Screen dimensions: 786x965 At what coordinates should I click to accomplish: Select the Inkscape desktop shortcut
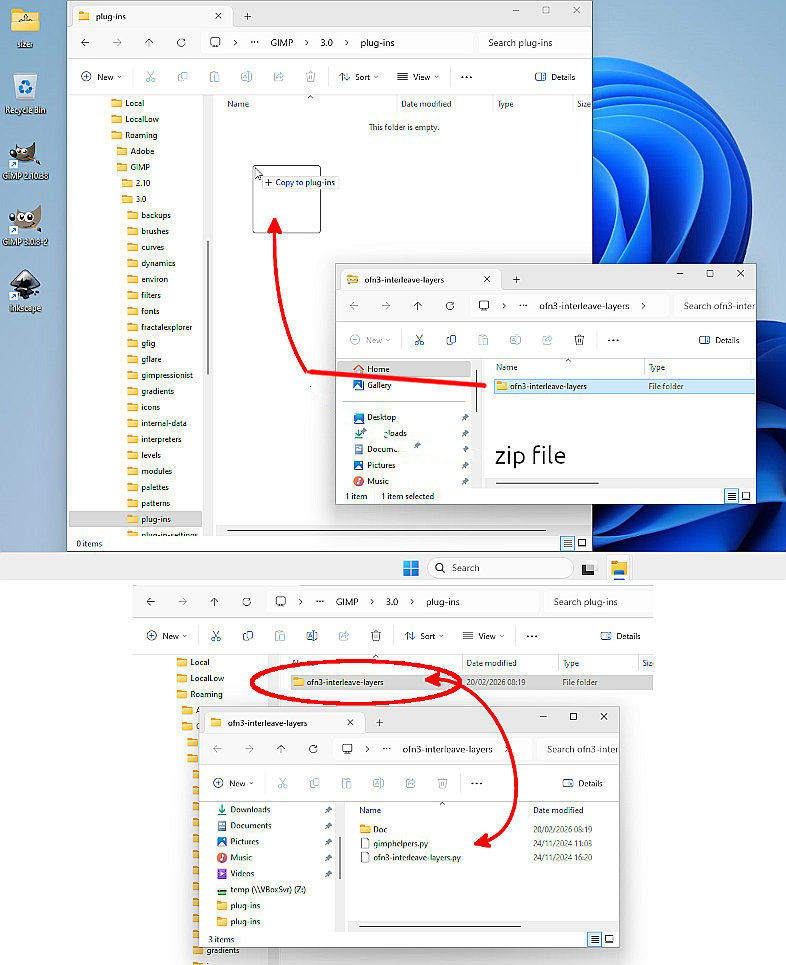click(x=25, y=291)
